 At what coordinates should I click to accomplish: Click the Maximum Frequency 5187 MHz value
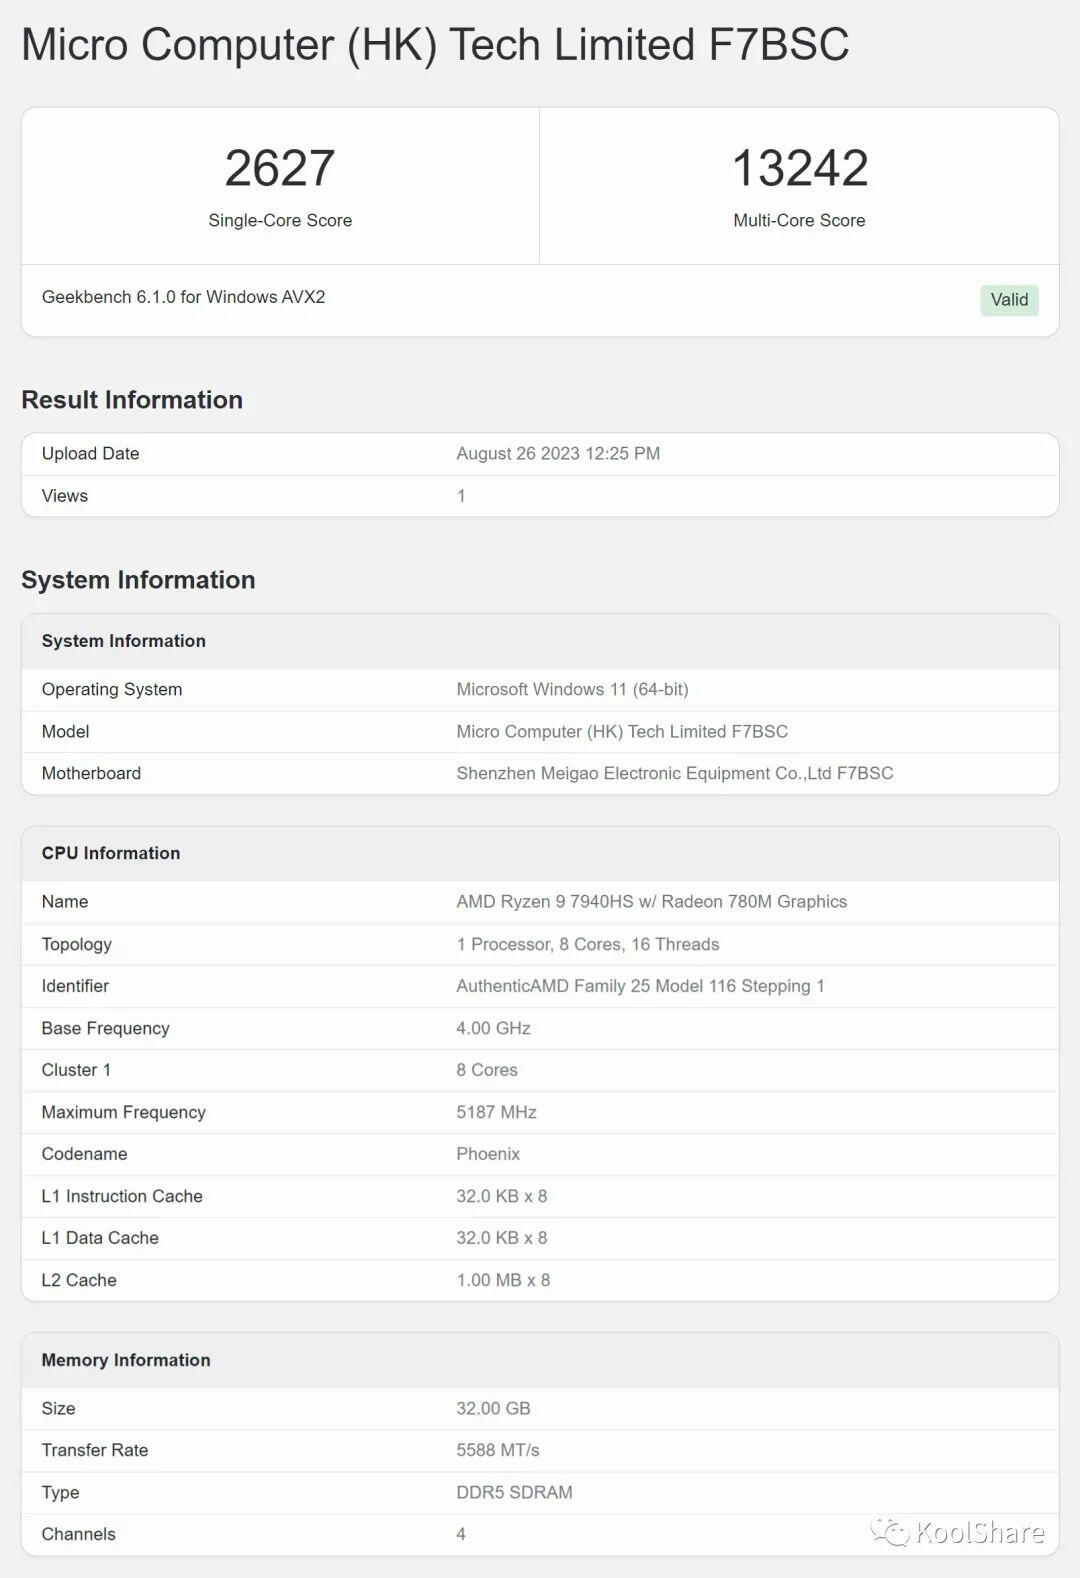click(x=496, y=1112)
